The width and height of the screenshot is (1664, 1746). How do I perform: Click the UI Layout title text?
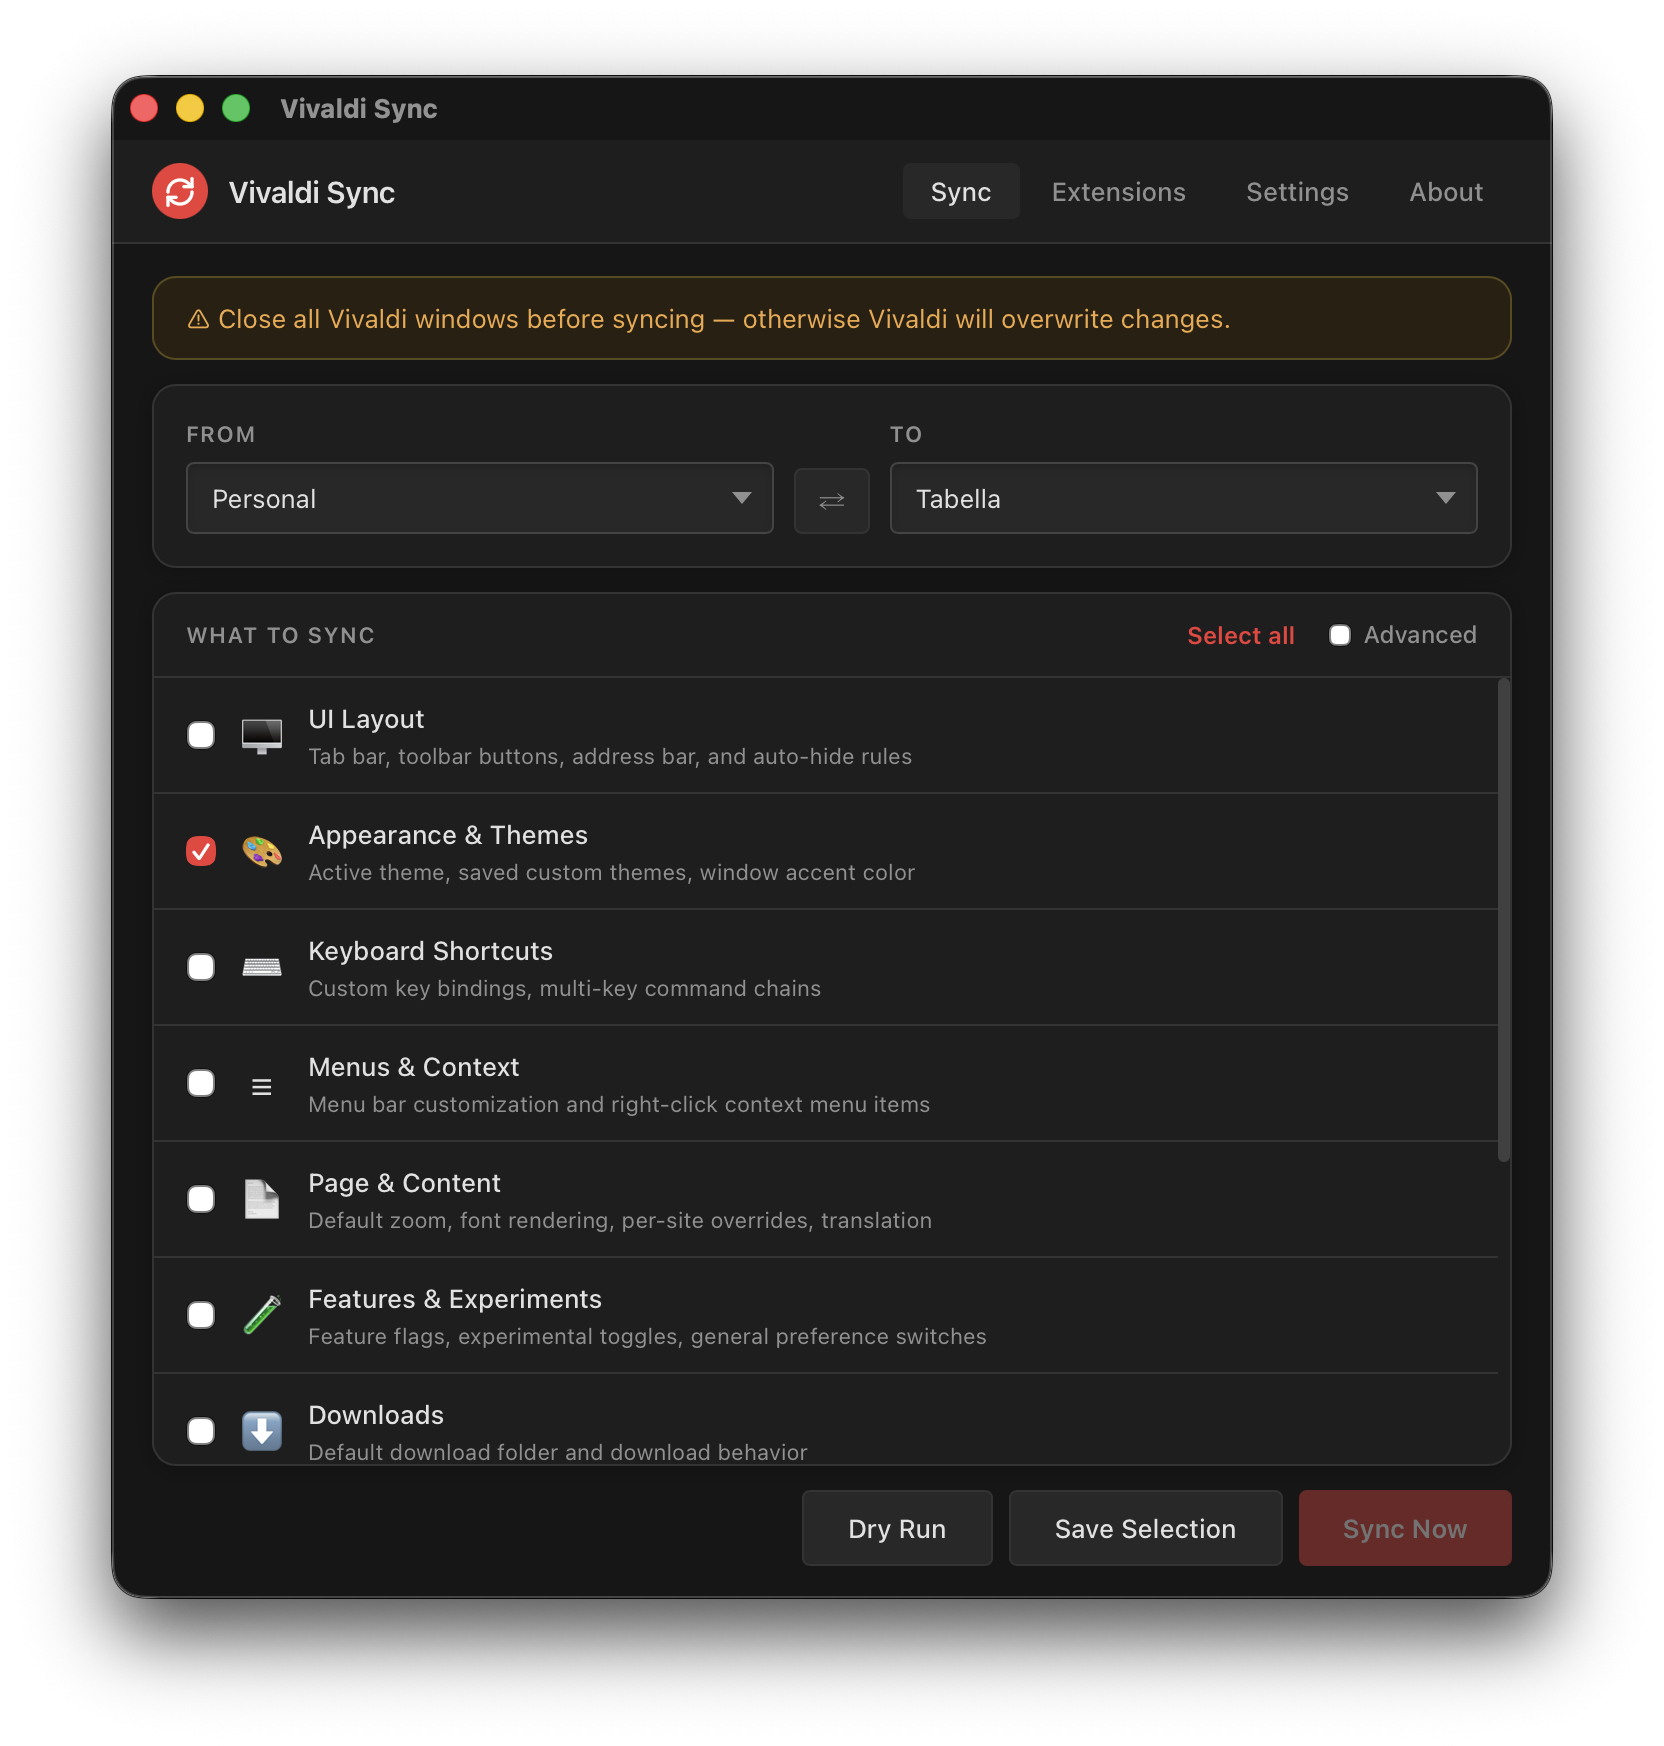coord(366,719)
